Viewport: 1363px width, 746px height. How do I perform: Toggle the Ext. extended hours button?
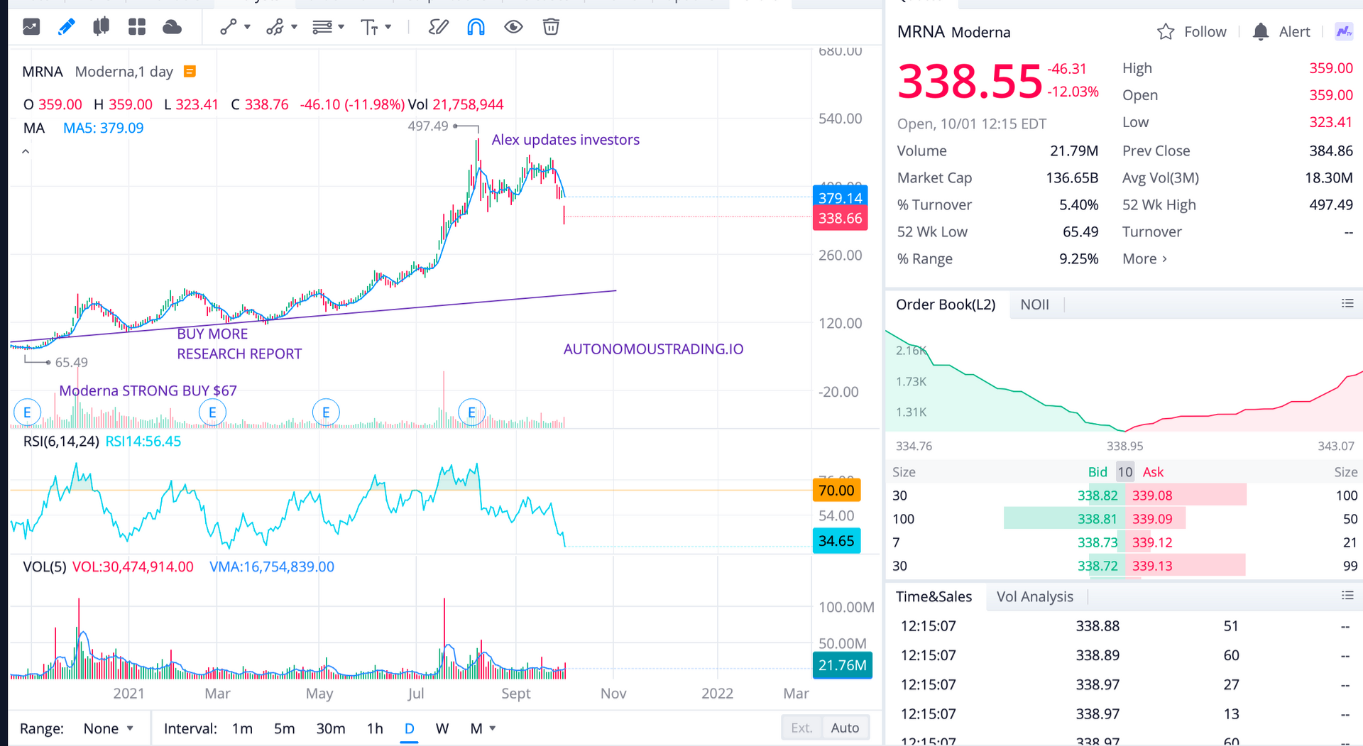[802, 728]
